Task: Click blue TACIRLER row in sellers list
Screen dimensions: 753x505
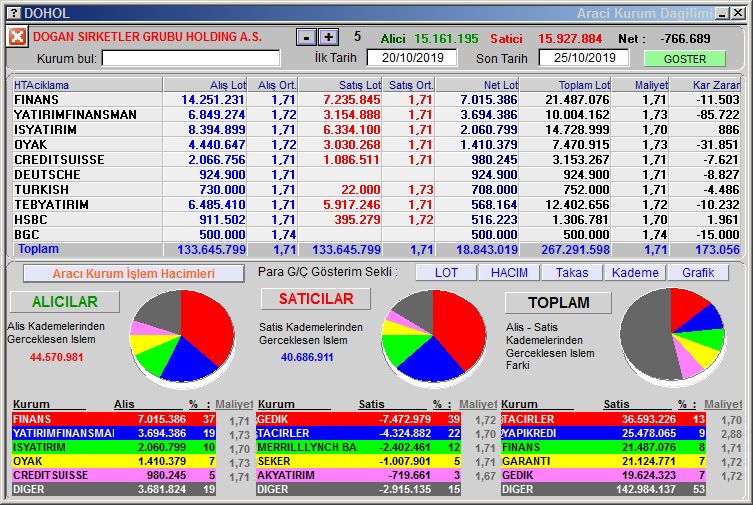Action: (x=359, y=433)
